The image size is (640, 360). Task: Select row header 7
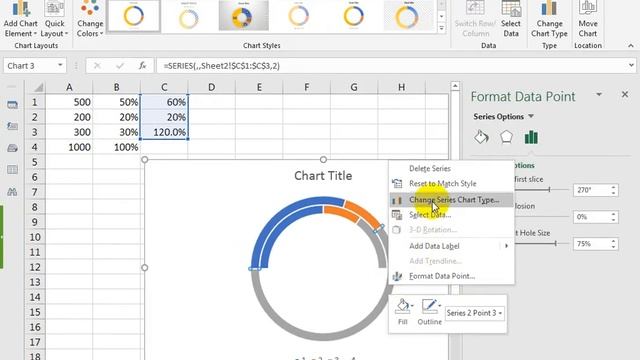point(35,192)
